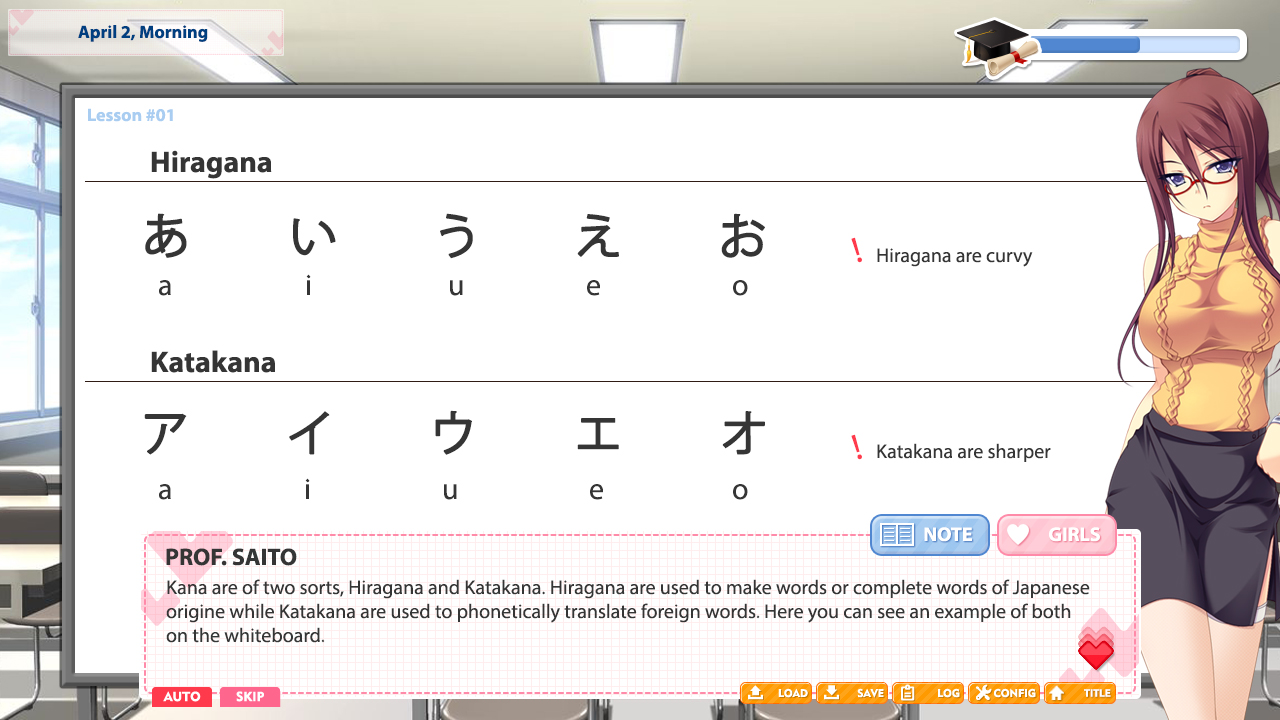Click the 'Hiragana' heading

tap(211, 163)
